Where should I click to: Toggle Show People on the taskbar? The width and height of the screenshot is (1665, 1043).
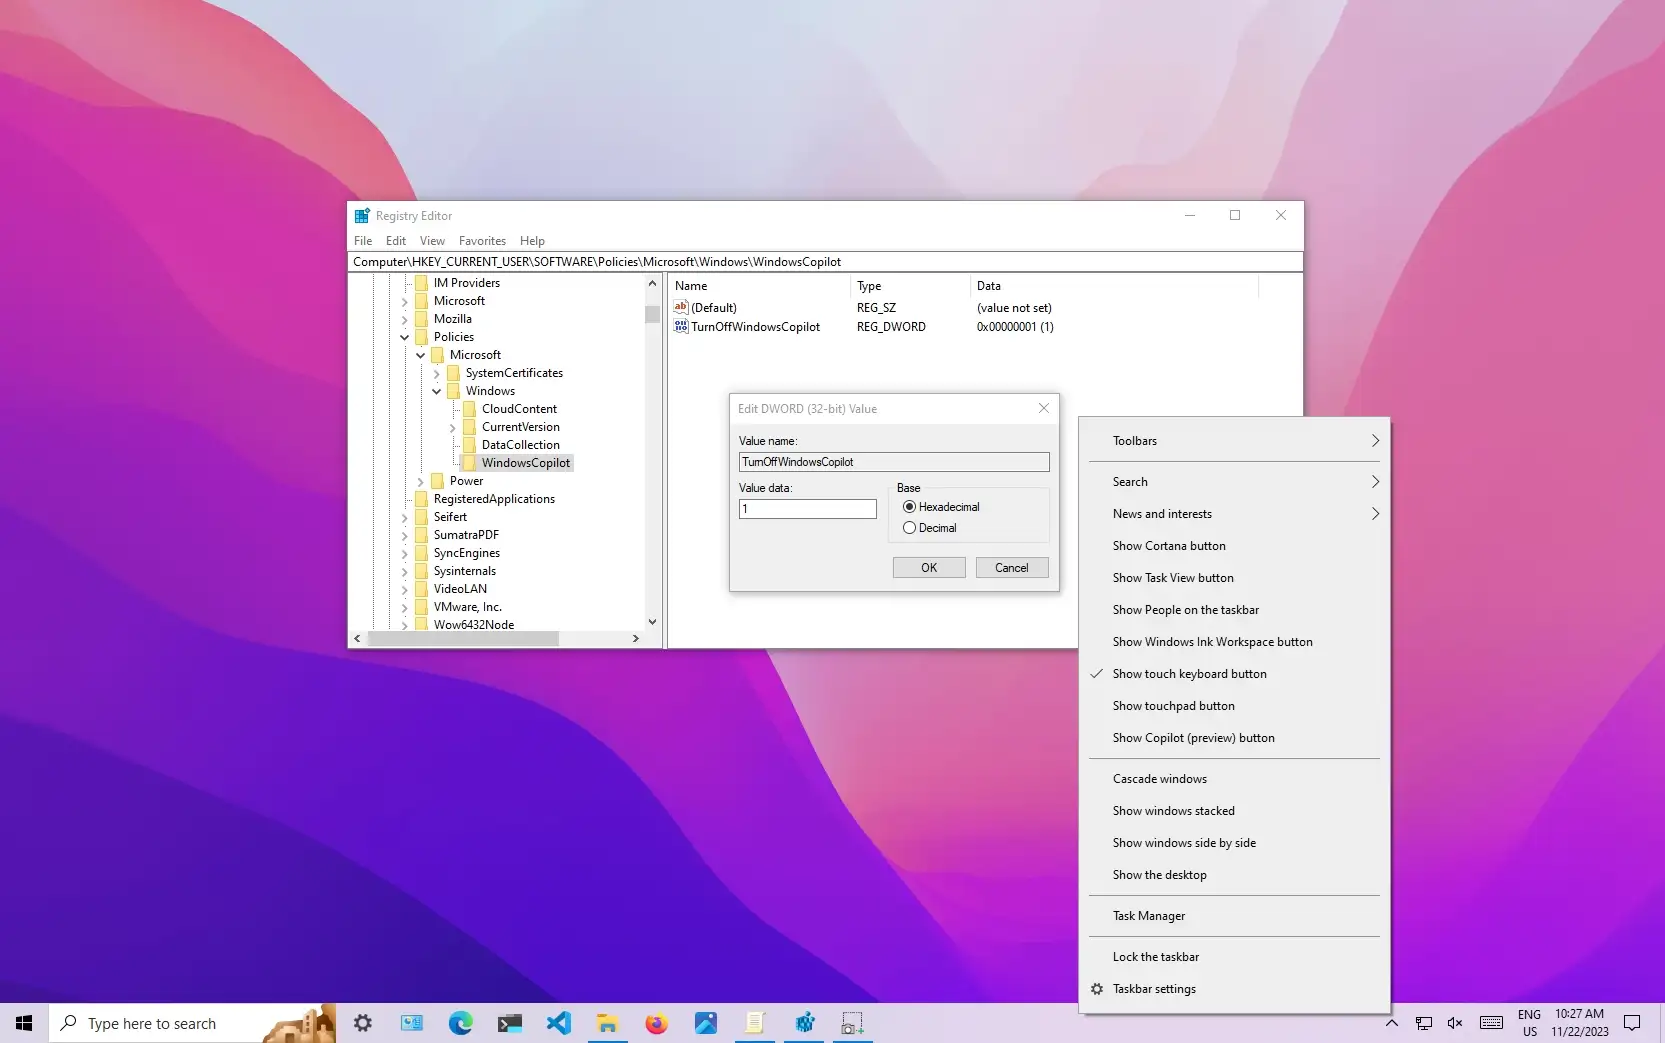(1234, 610)
